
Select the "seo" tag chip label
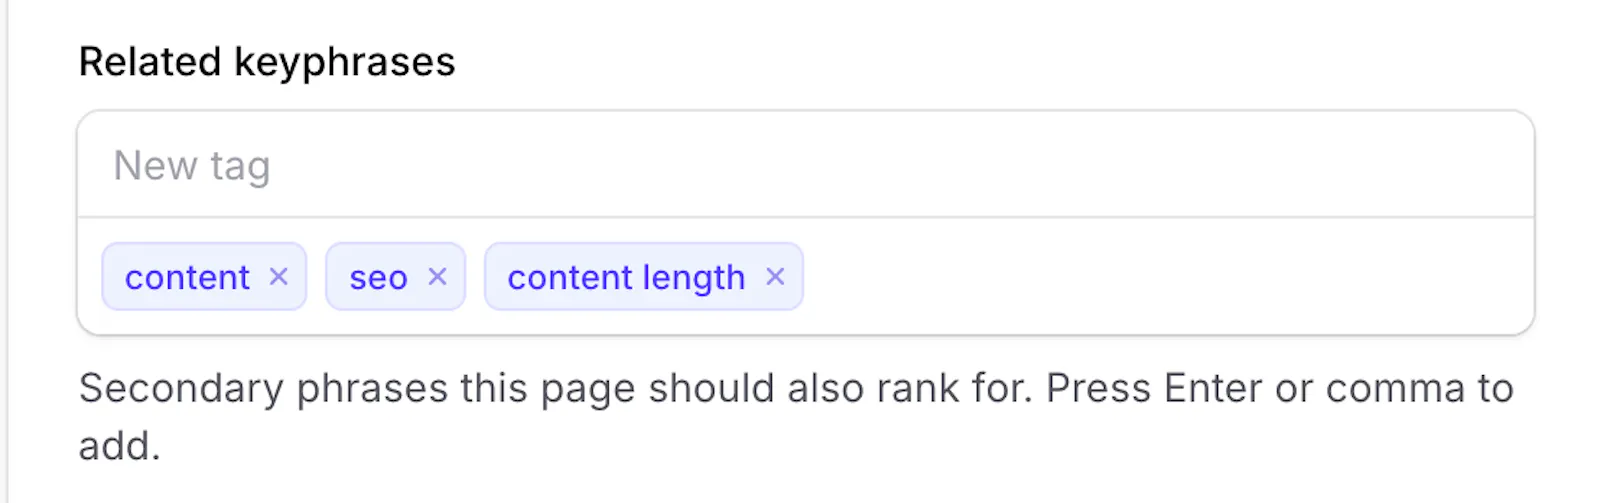(378, 277)
